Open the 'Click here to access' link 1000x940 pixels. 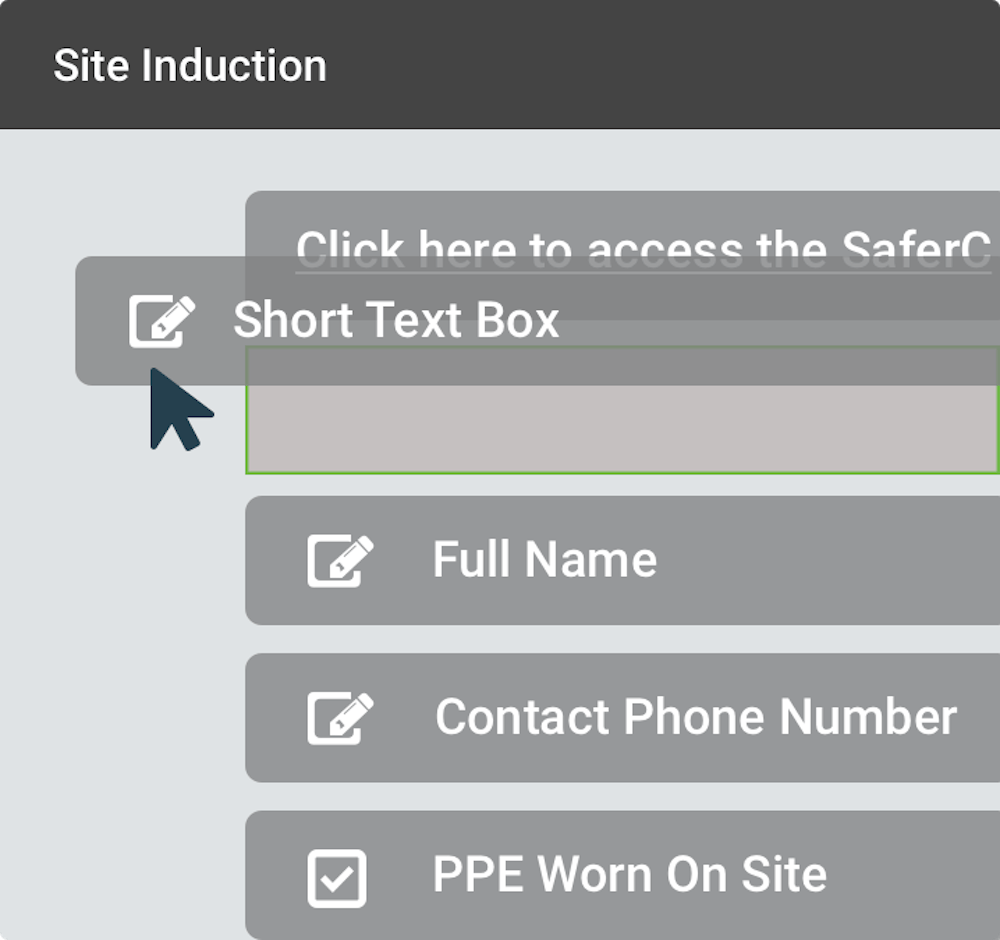(x=643, y=249)
